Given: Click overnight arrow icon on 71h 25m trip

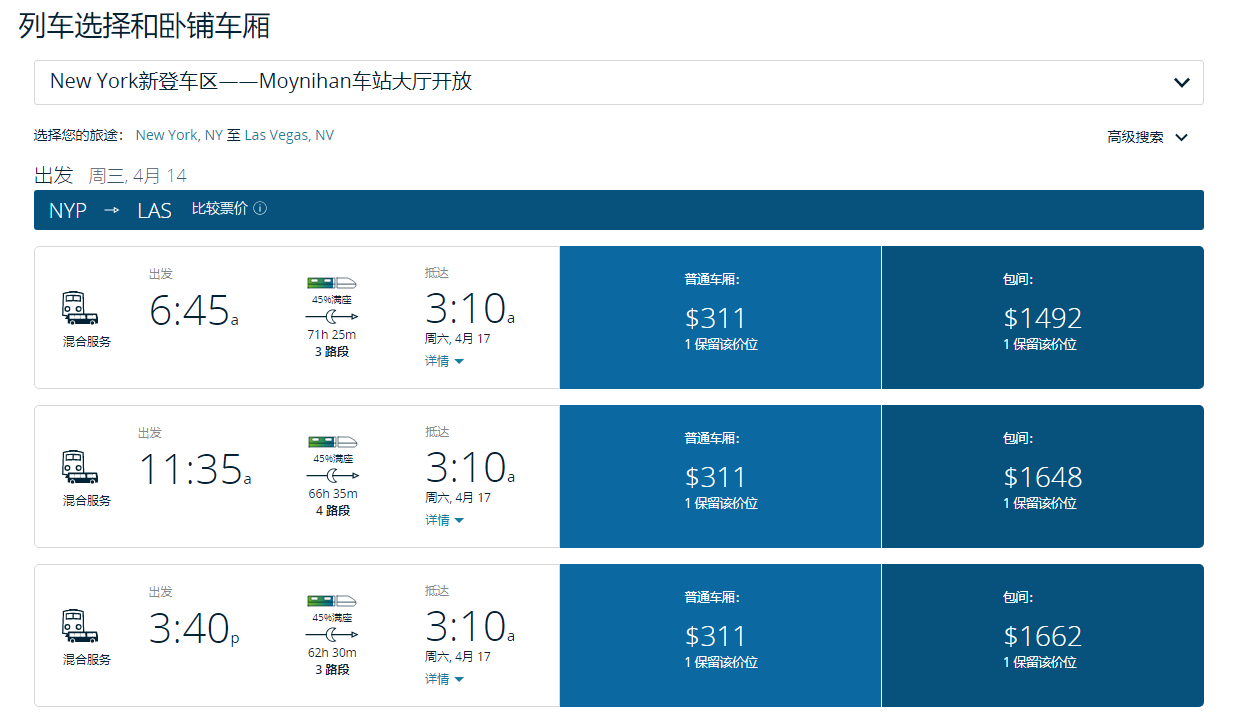Looking at the screenshot, I should click(x=332, y=316).
